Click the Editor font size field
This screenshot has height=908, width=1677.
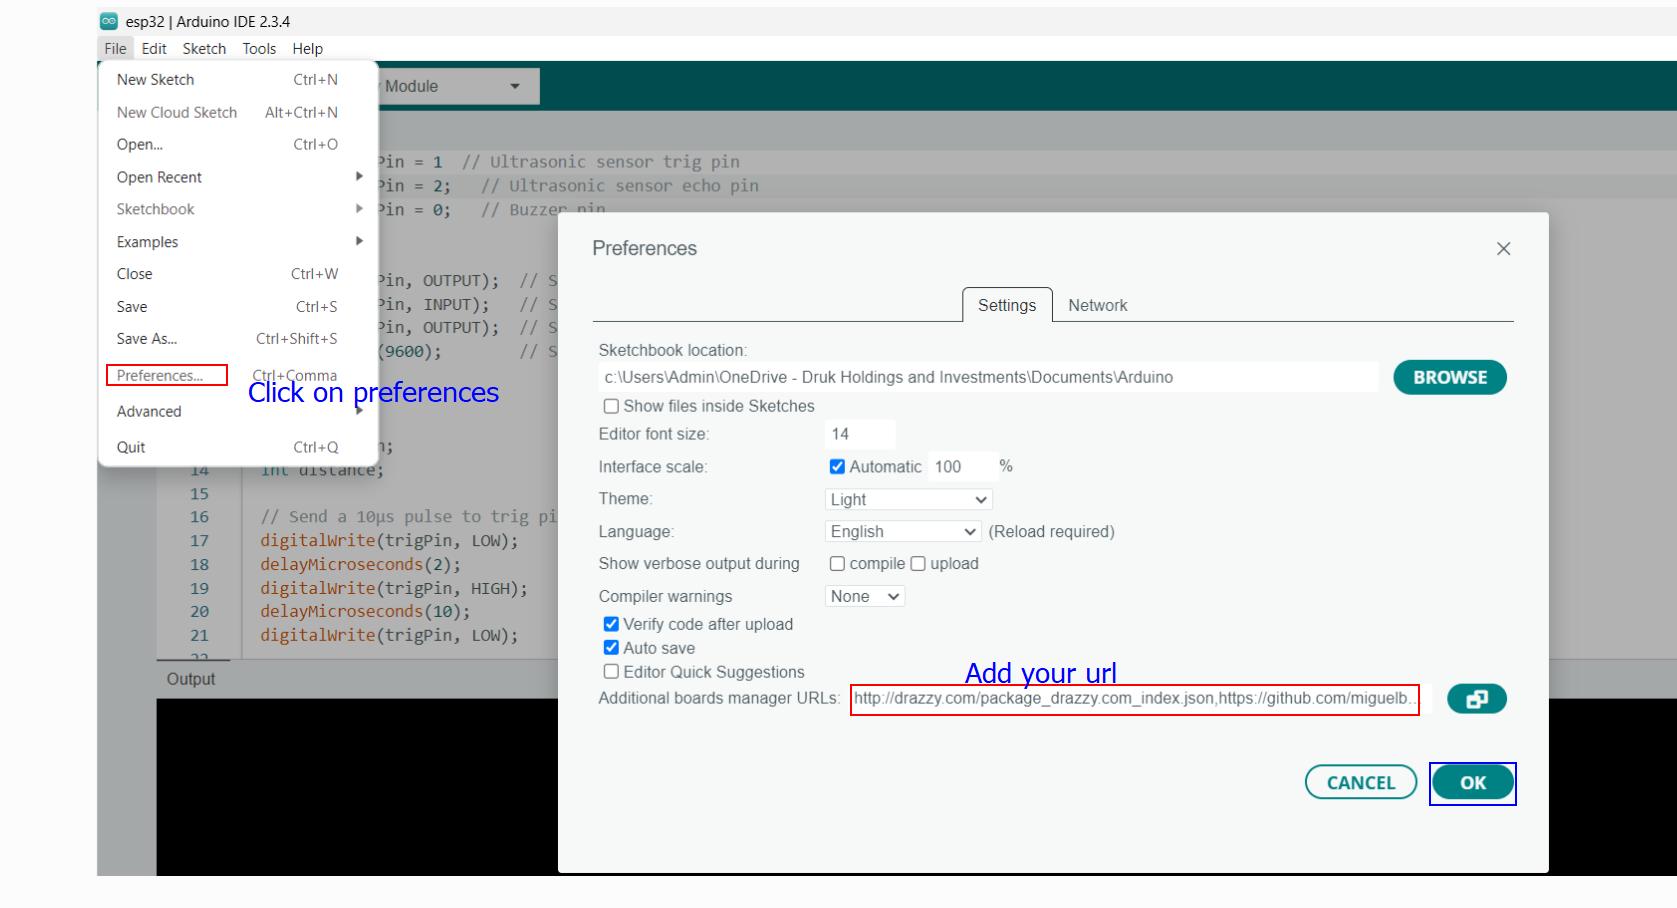860,434
